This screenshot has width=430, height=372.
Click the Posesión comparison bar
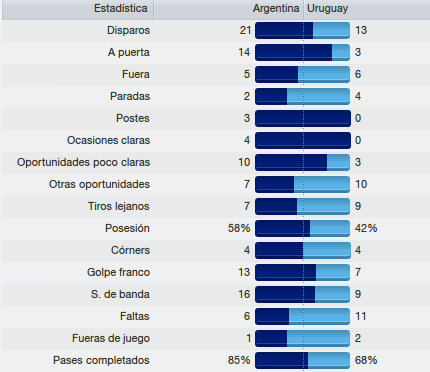tap(303, 228)
